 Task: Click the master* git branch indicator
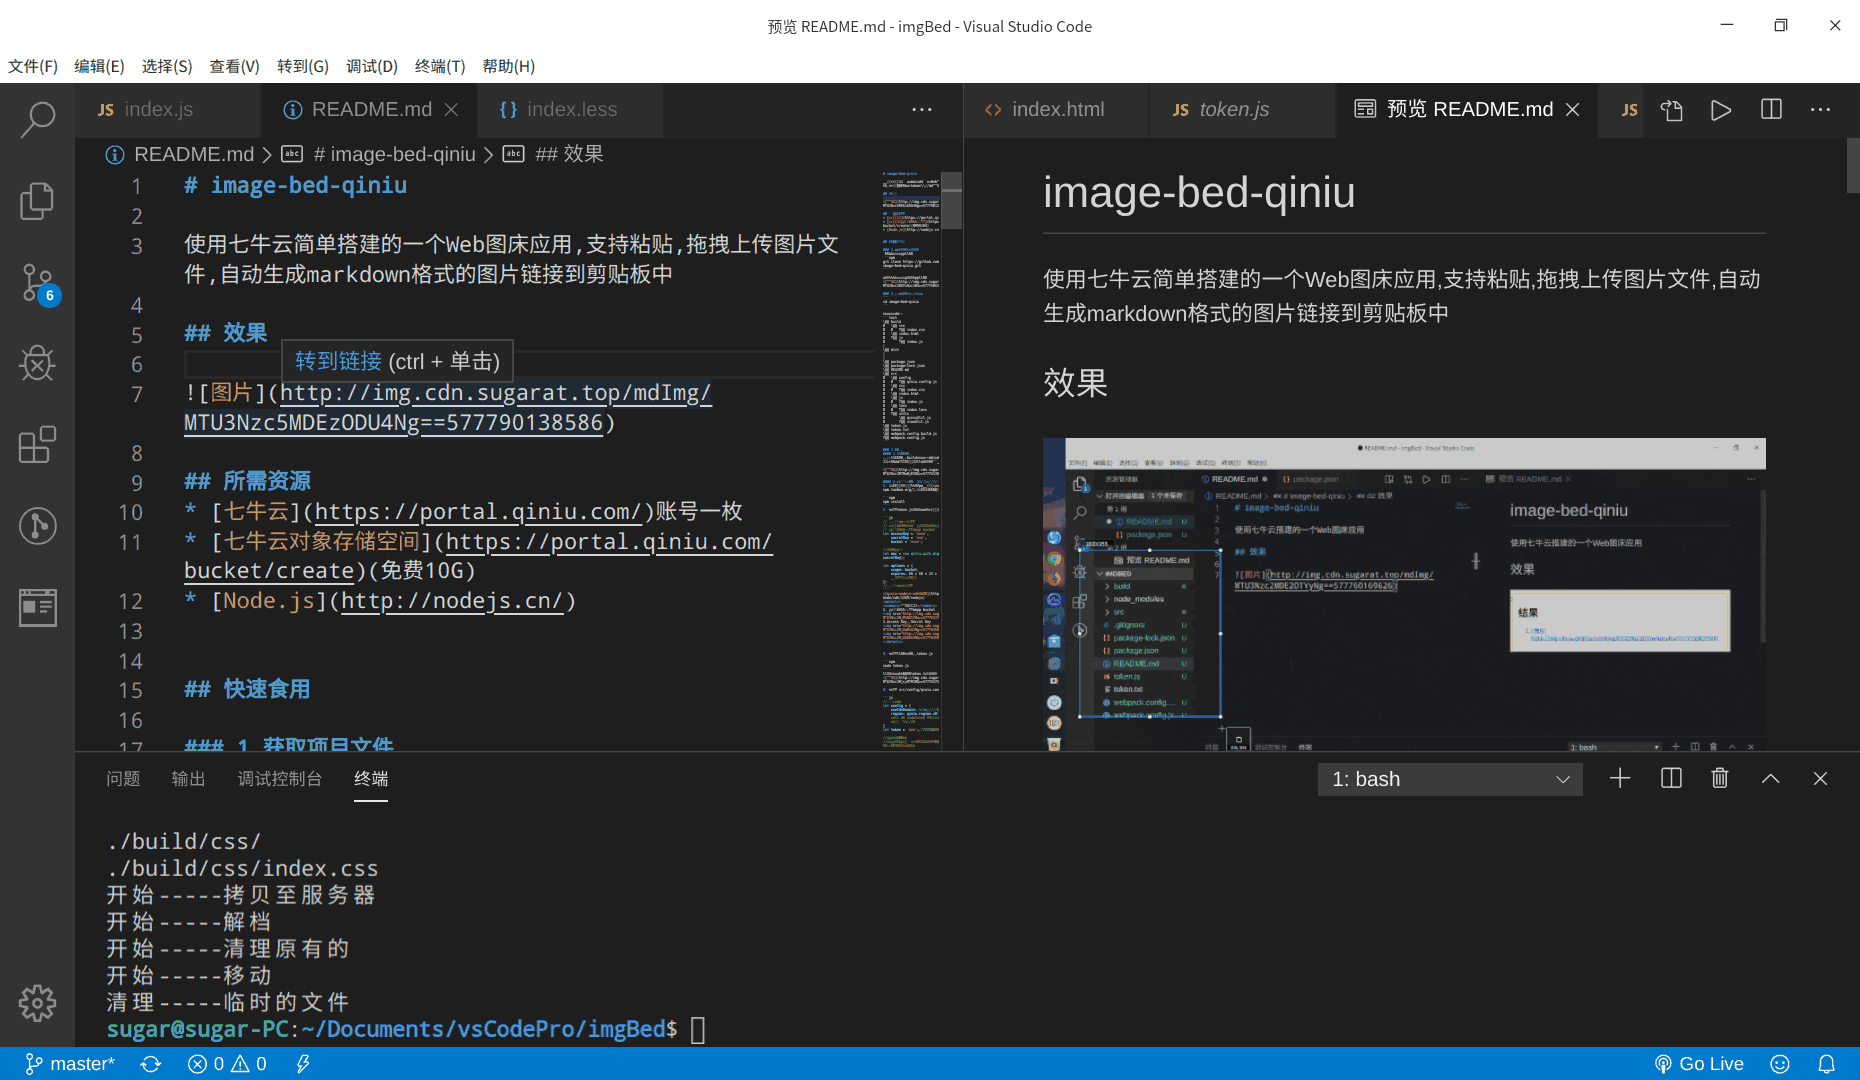[70, 1064]
